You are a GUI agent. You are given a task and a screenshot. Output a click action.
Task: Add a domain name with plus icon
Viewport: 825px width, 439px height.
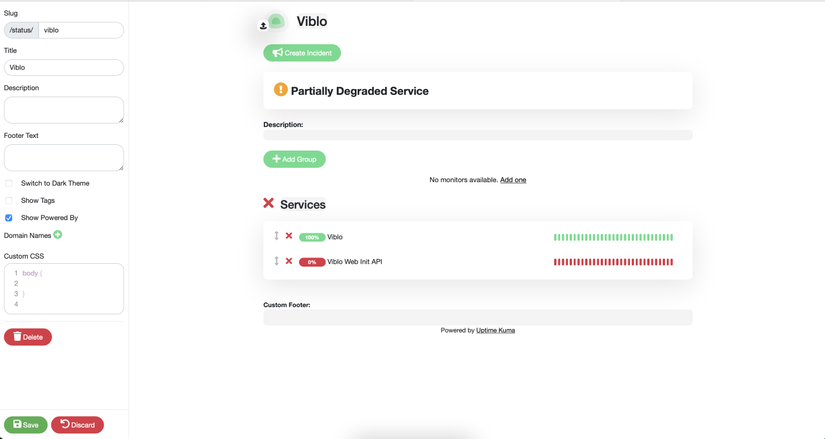(58, 235)
